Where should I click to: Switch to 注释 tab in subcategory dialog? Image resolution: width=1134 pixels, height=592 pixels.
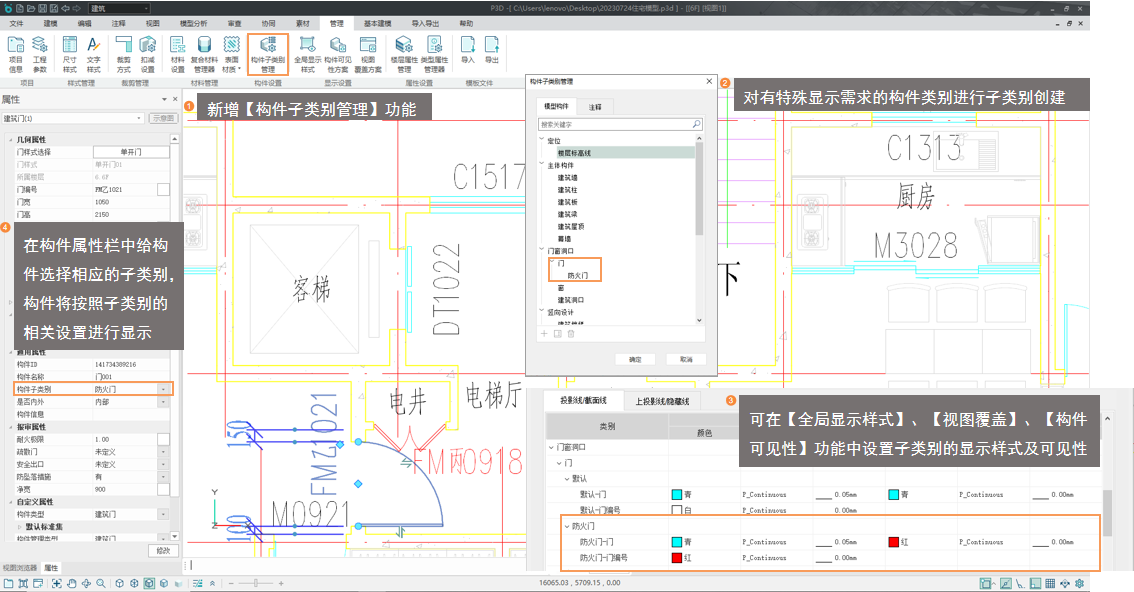pyautogui.click(x=595, y=106)
